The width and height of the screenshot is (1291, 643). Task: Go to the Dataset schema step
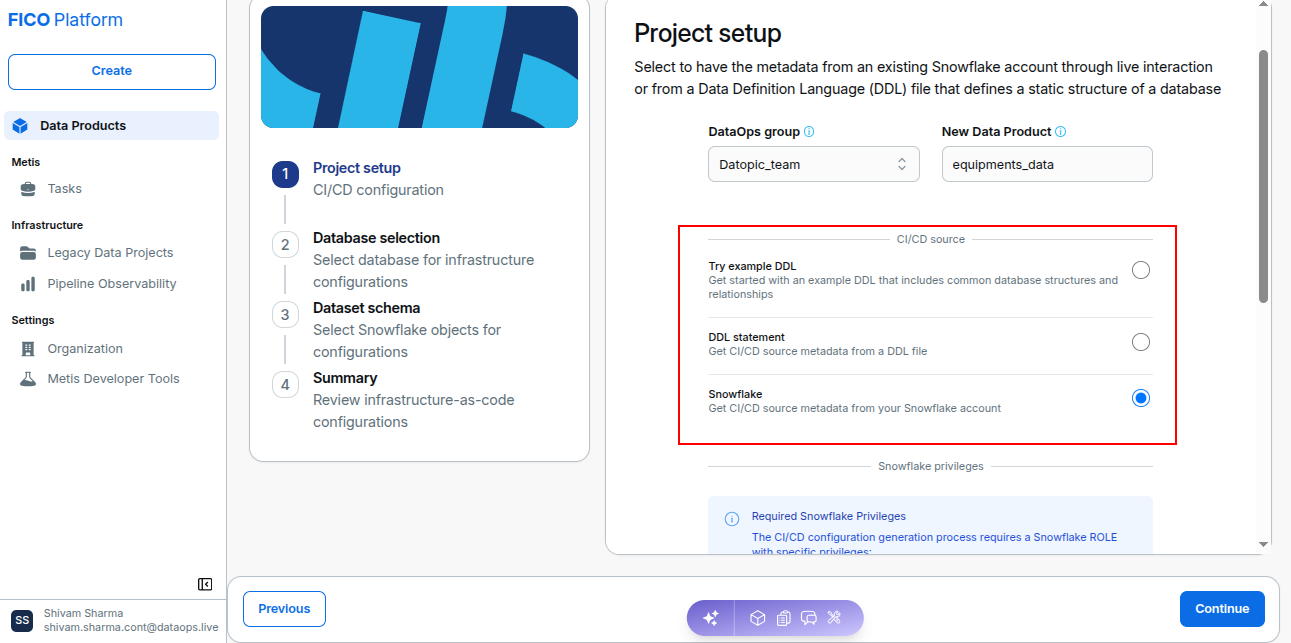[366, 308]
